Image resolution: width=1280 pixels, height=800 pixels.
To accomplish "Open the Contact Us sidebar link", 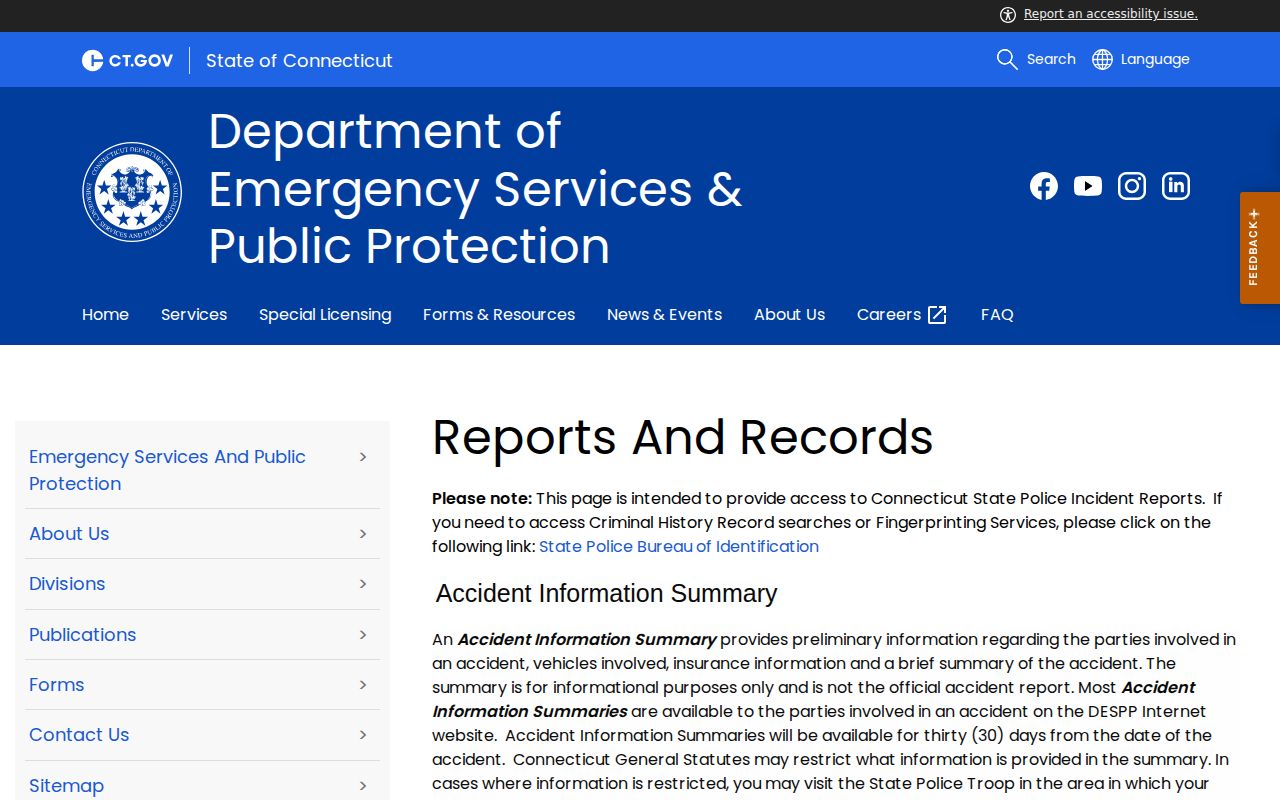I will pos(79,735).
